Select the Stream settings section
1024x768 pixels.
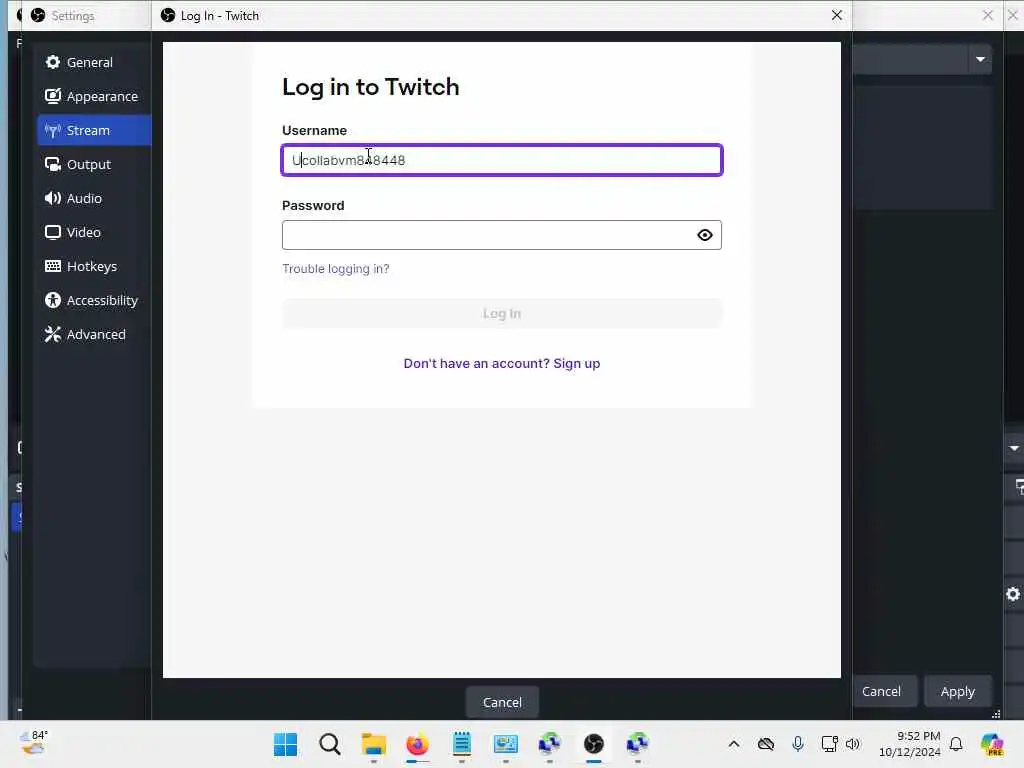click(x=94, y=130)
